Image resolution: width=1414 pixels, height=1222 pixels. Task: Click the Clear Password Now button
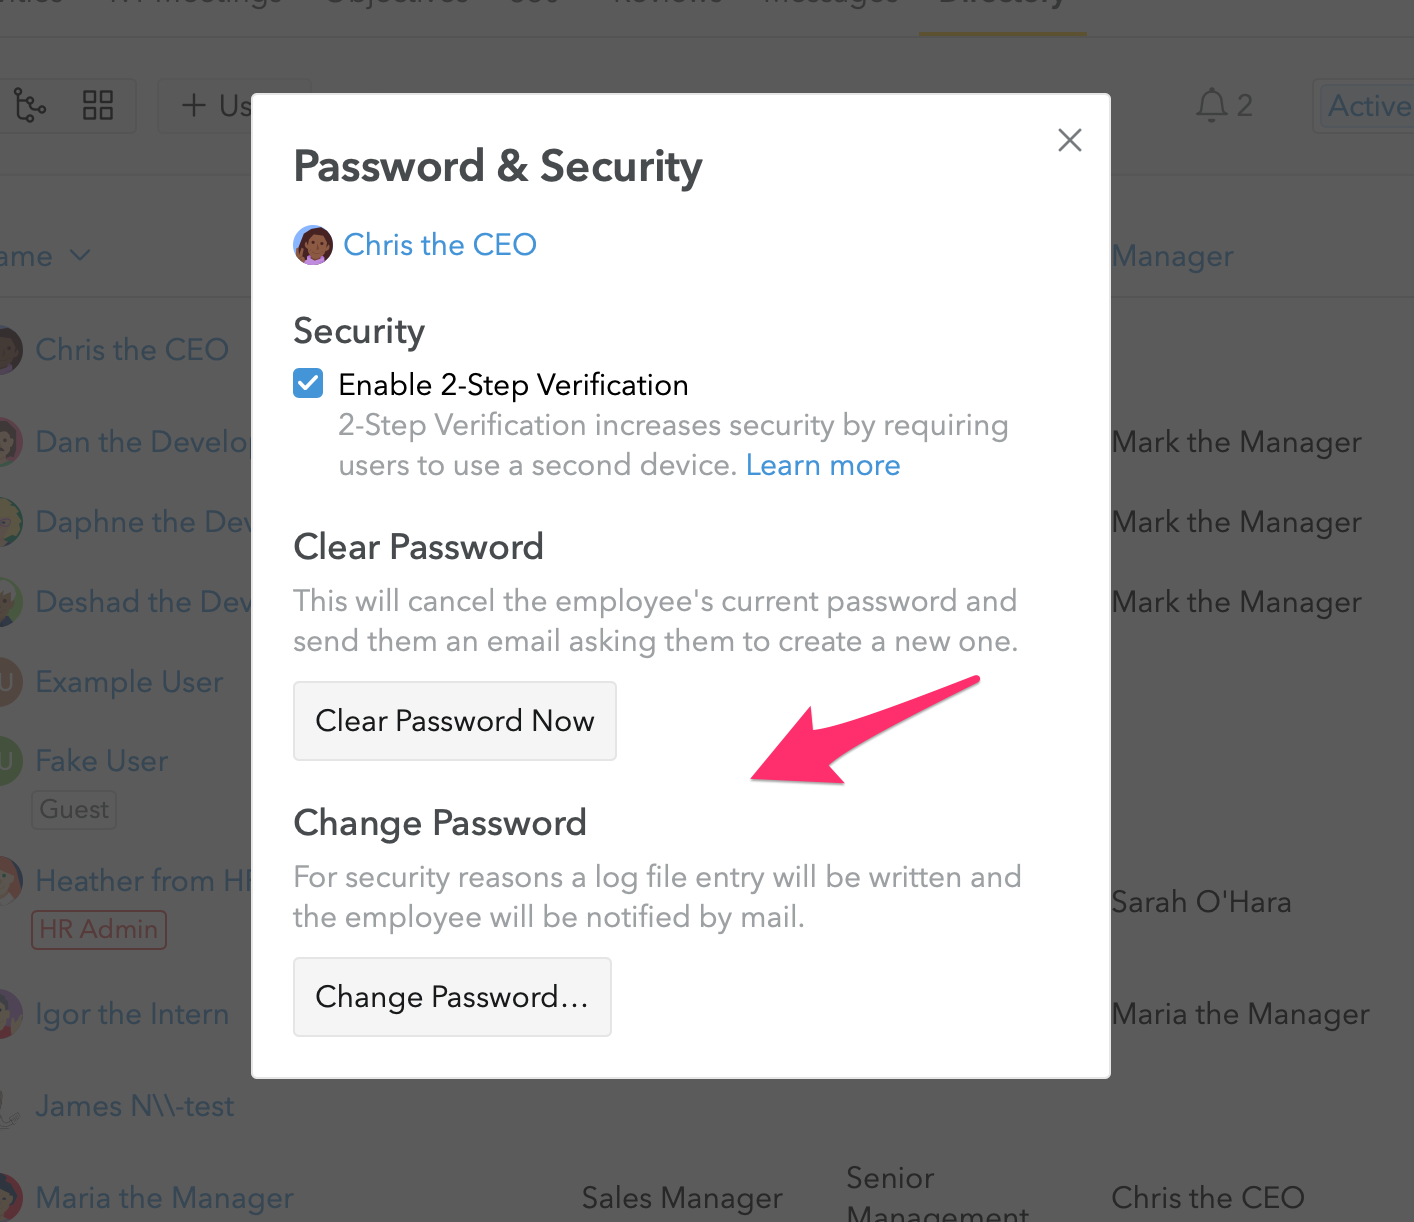(x=454, y=720)
